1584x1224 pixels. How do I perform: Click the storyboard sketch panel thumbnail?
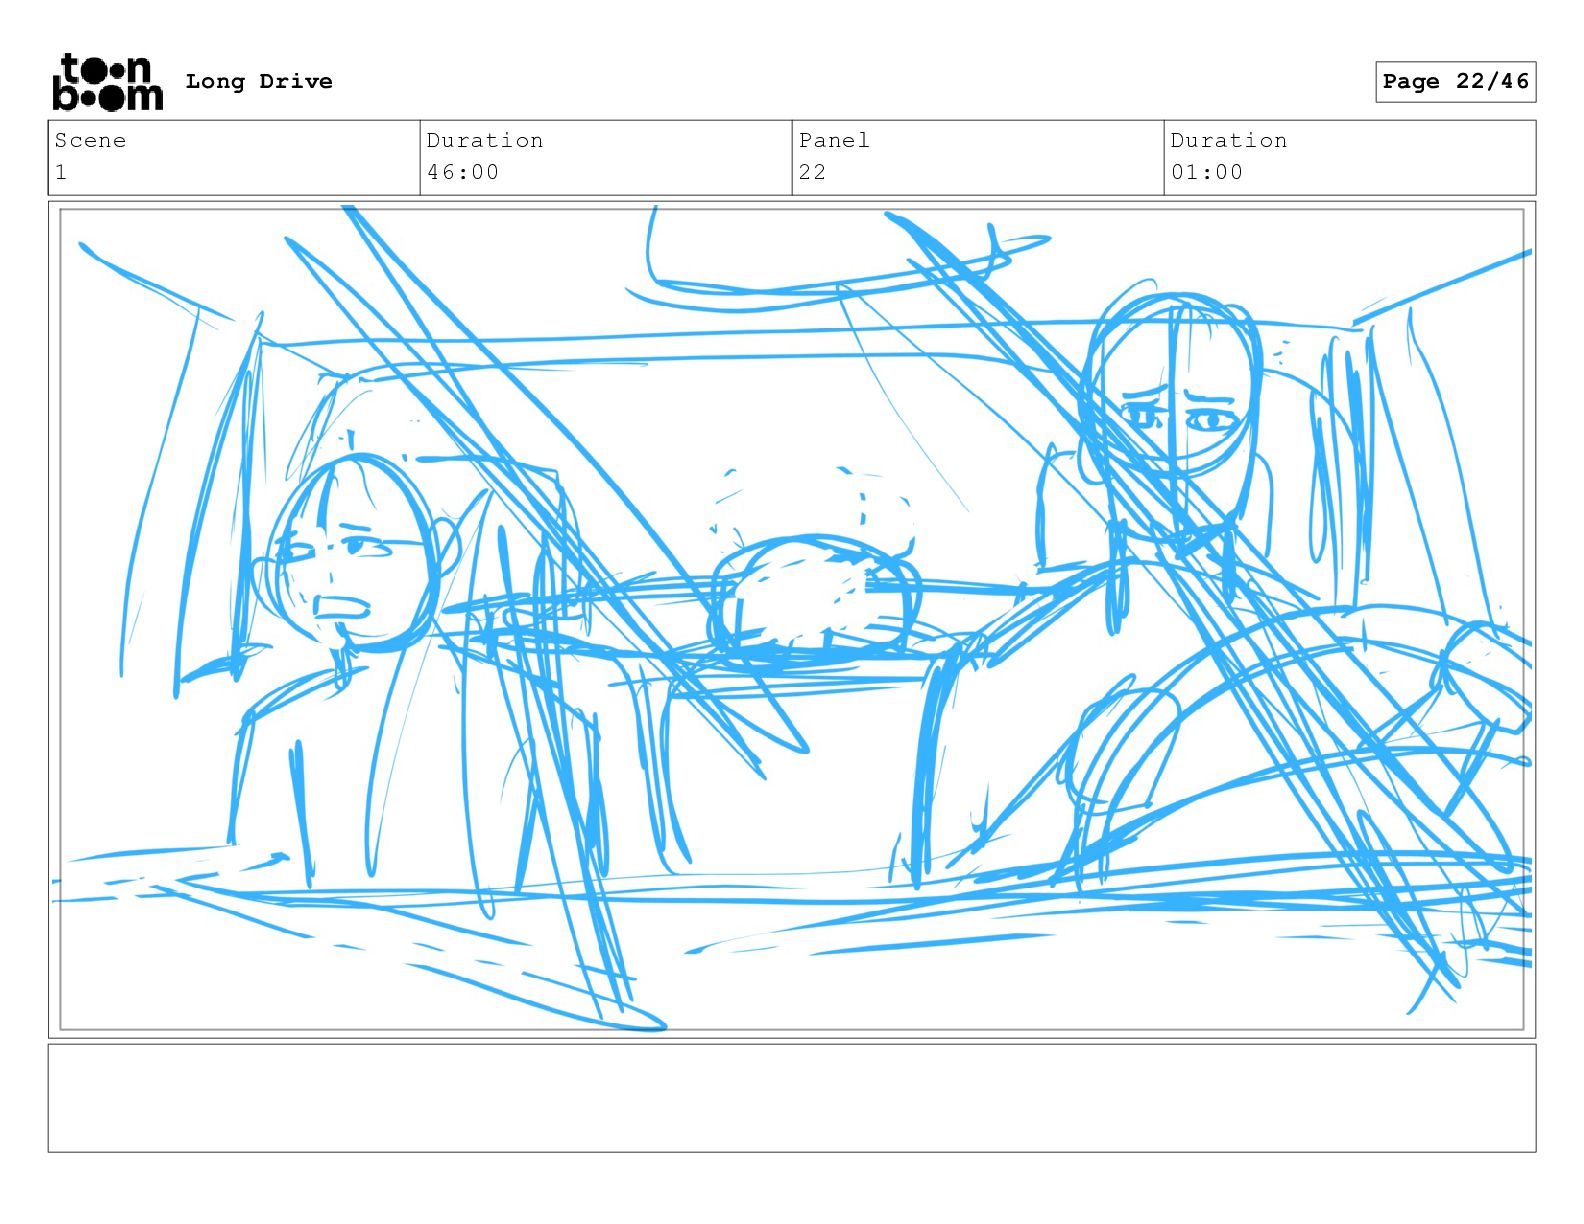(792, 619)
